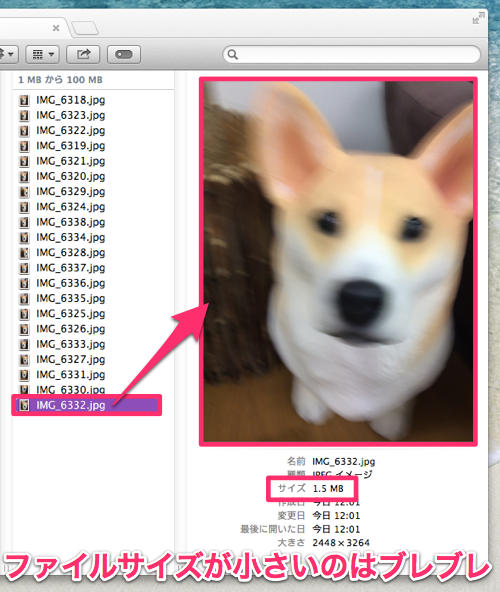Image resolution: width=500 pixels, height=592 pixels.
Task: Click the search magnifier icon
Action: 233,55
